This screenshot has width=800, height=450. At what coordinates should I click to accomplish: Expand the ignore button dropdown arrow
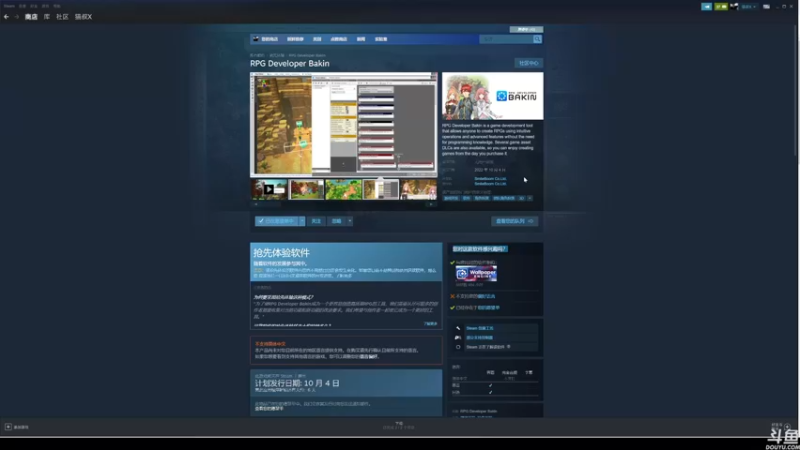[349, 221]
